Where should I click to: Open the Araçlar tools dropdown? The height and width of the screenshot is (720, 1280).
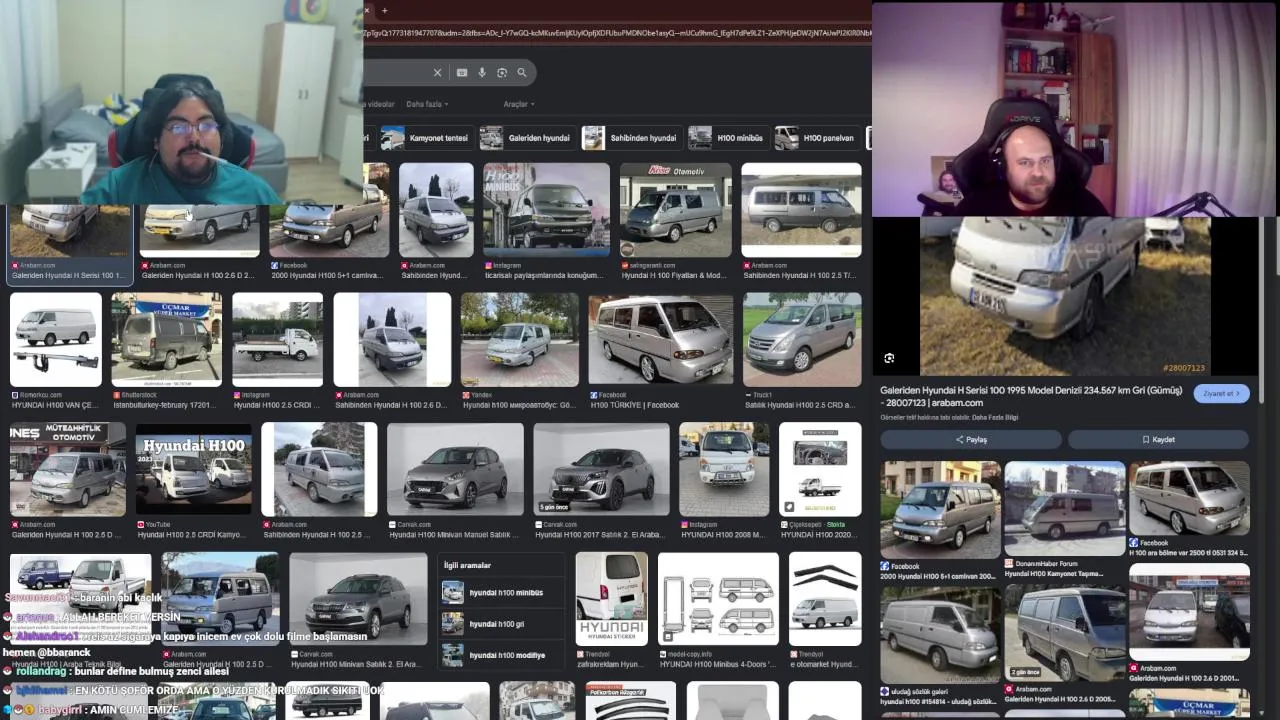(x=519, y=104)
